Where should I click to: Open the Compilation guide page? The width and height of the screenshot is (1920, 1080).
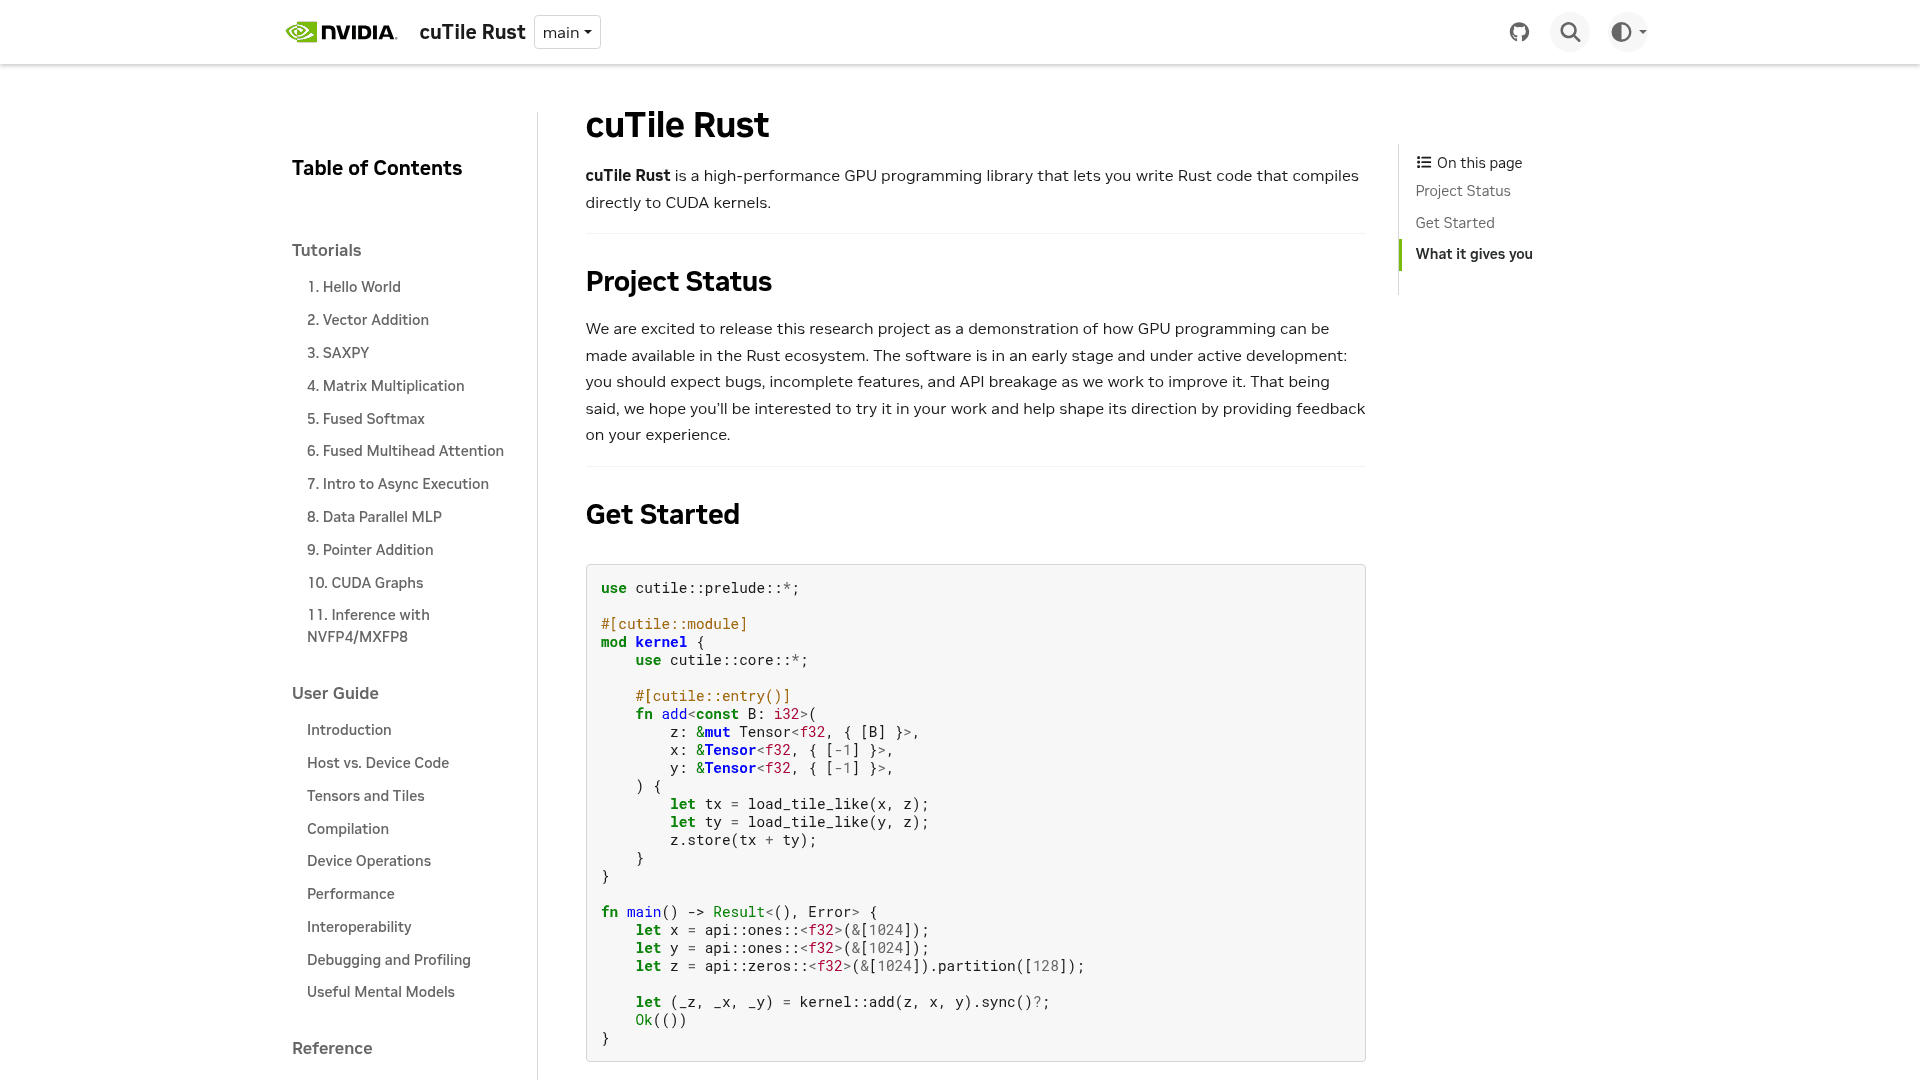point(348,829)
